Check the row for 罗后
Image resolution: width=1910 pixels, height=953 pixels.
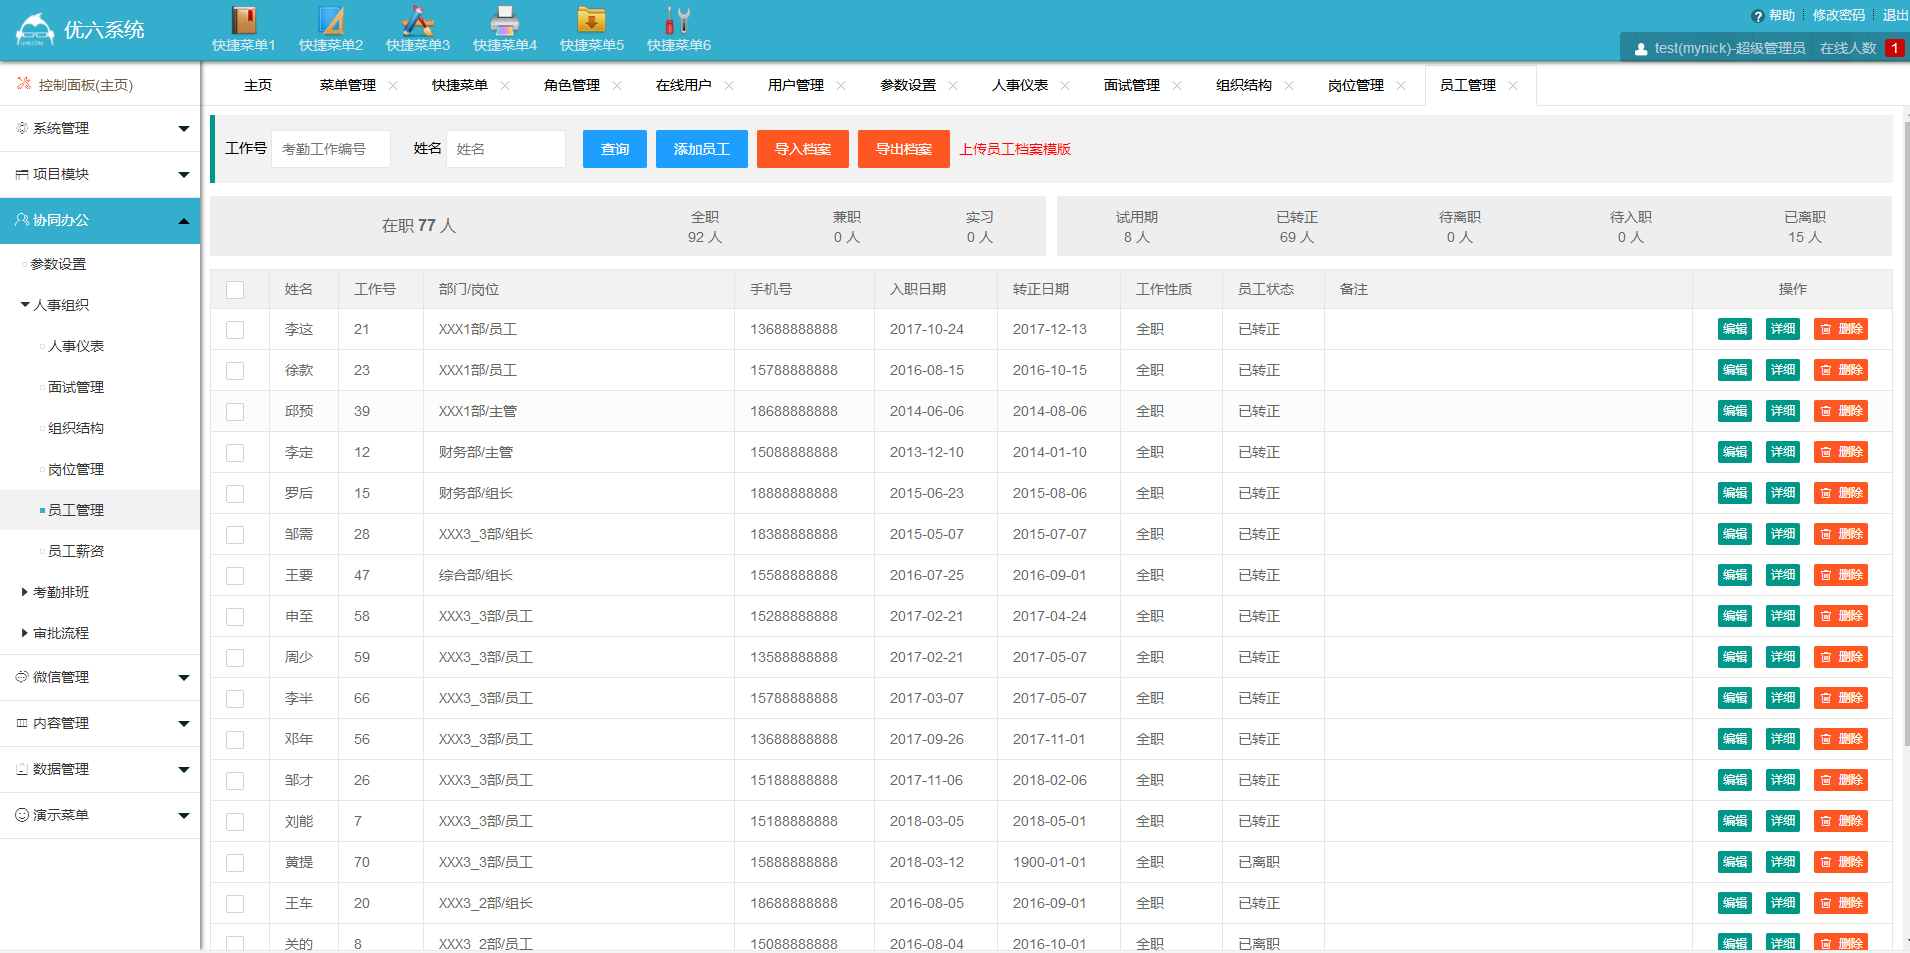coord(235,494)
